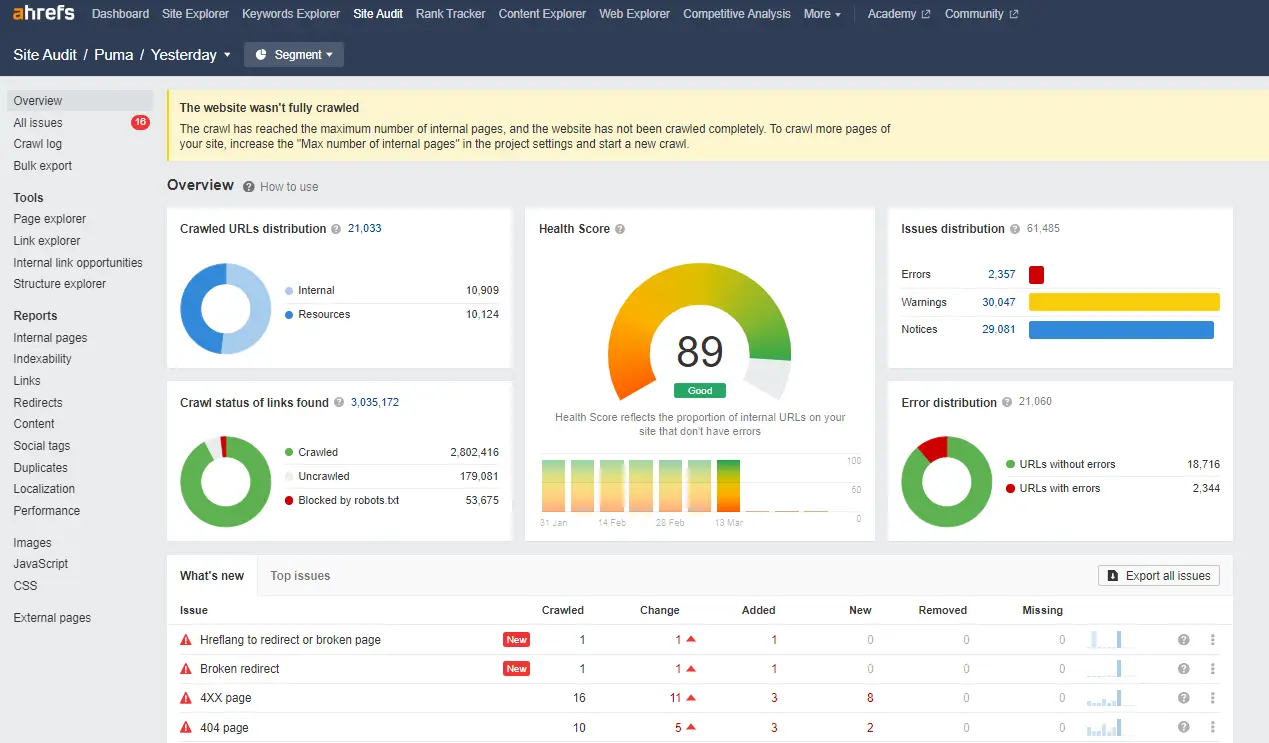
Task: Open the Segment dropdown
Action: [x=294, y=55]
